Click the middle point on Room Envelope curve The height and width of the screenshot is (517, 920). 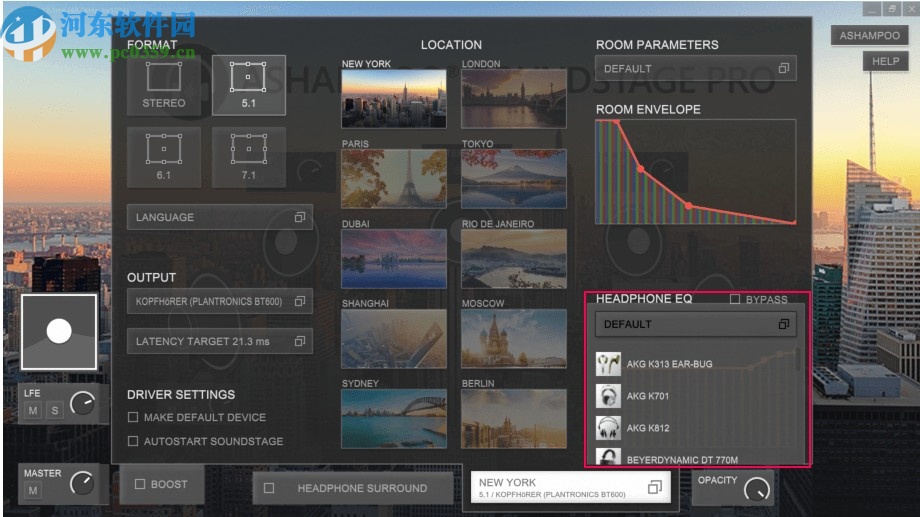(641, 169)
